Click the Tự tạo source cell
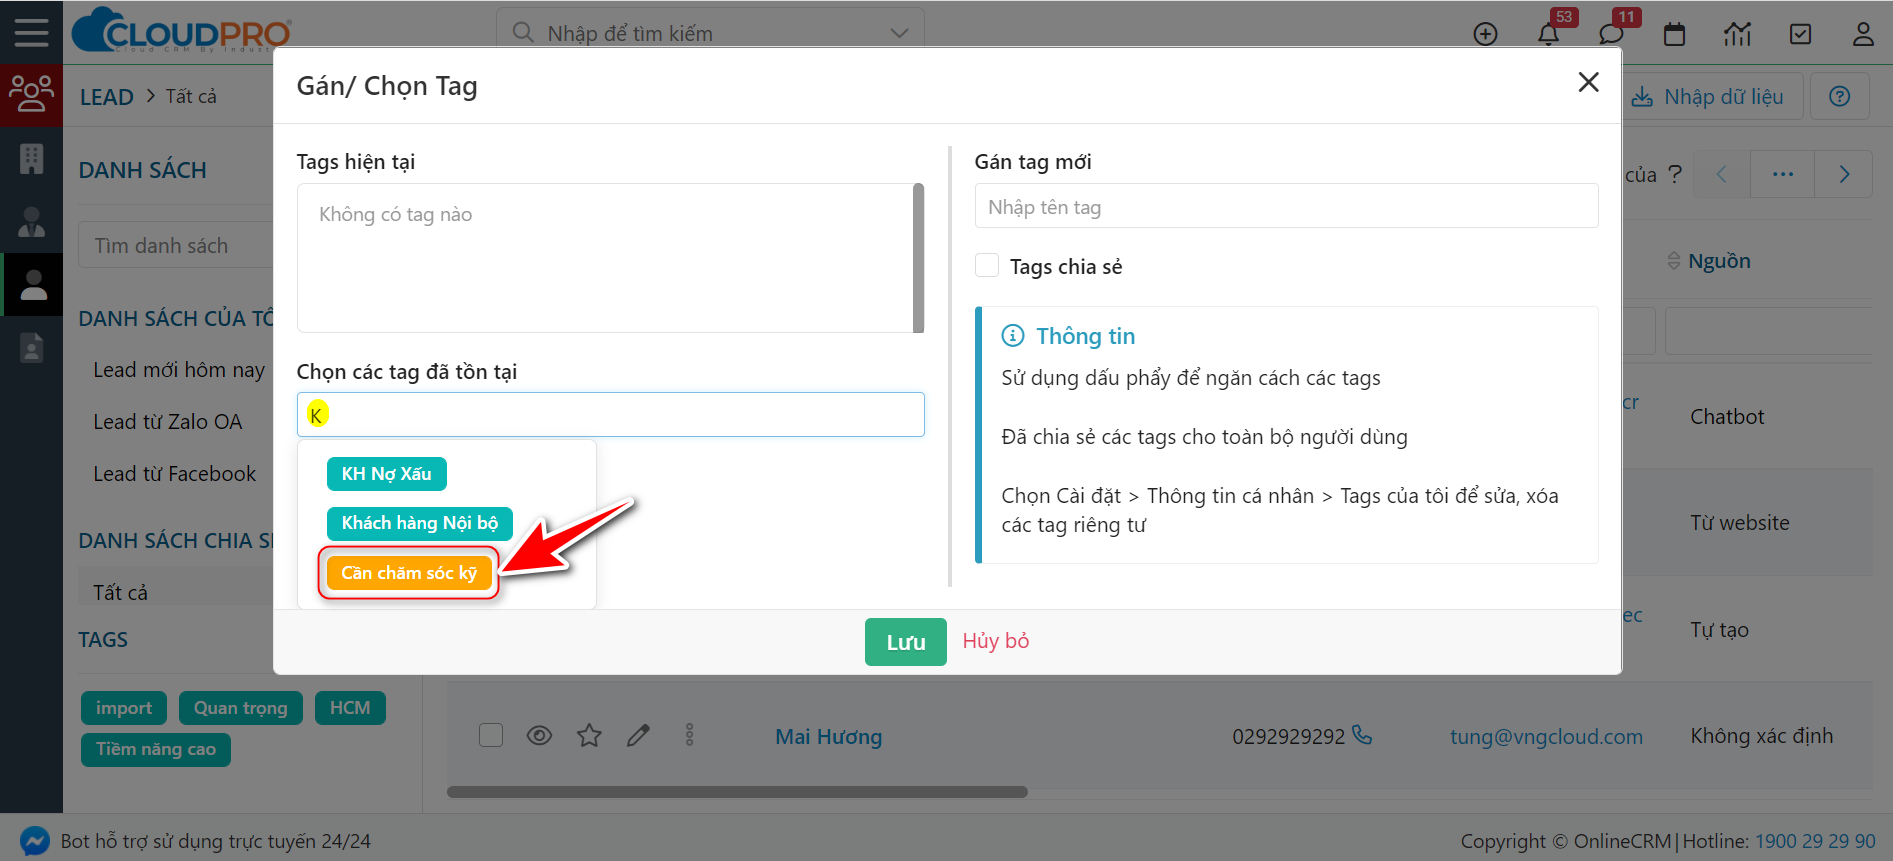Screen dimensions: 1893x861 1719,630
